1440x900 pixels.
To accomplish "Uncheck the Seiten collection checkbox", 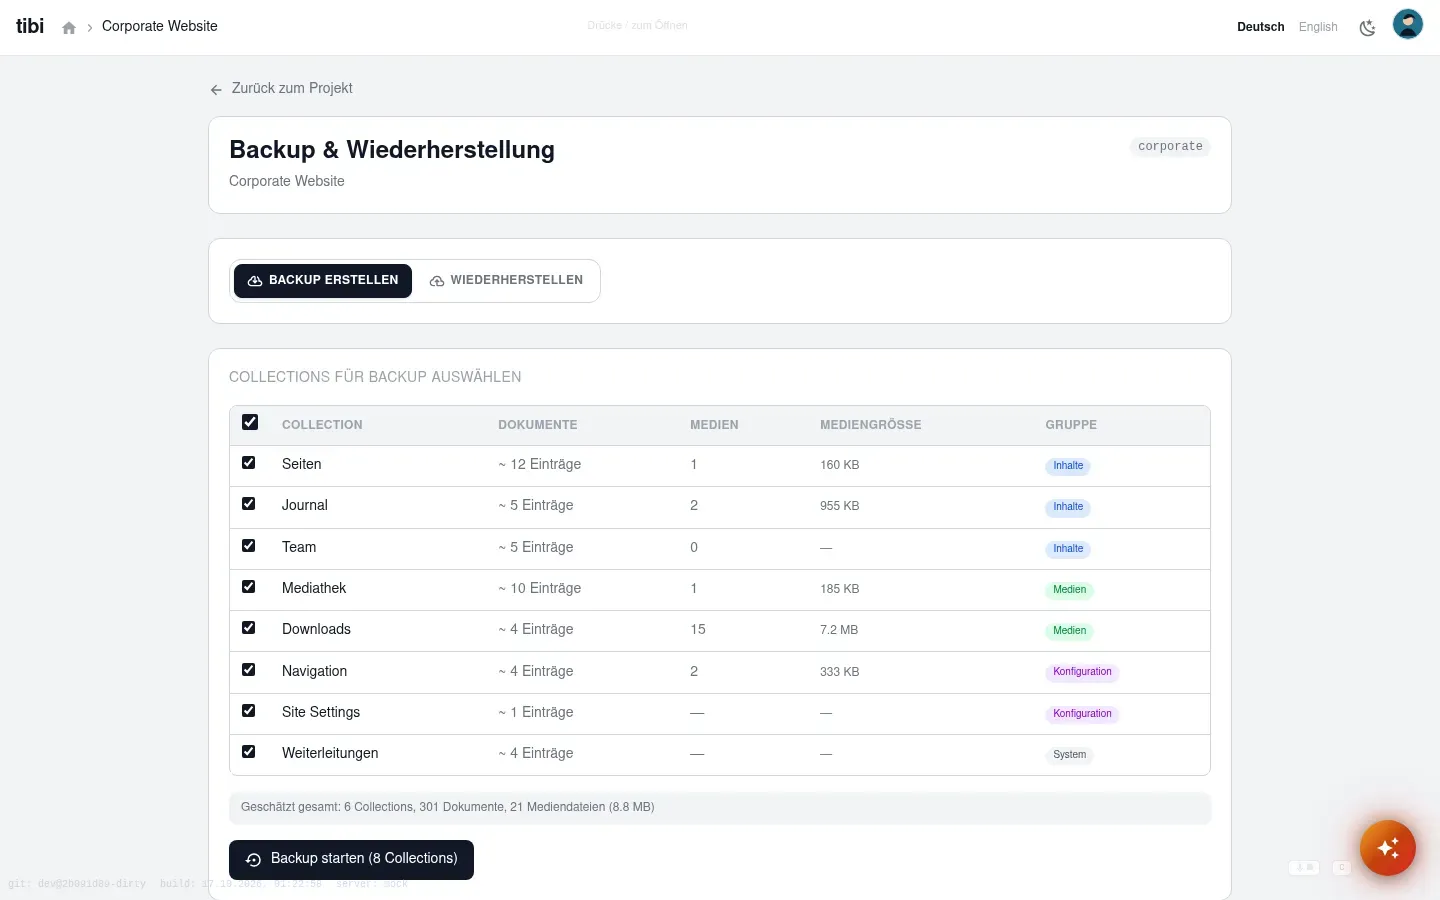I will (x=249, y=463).
